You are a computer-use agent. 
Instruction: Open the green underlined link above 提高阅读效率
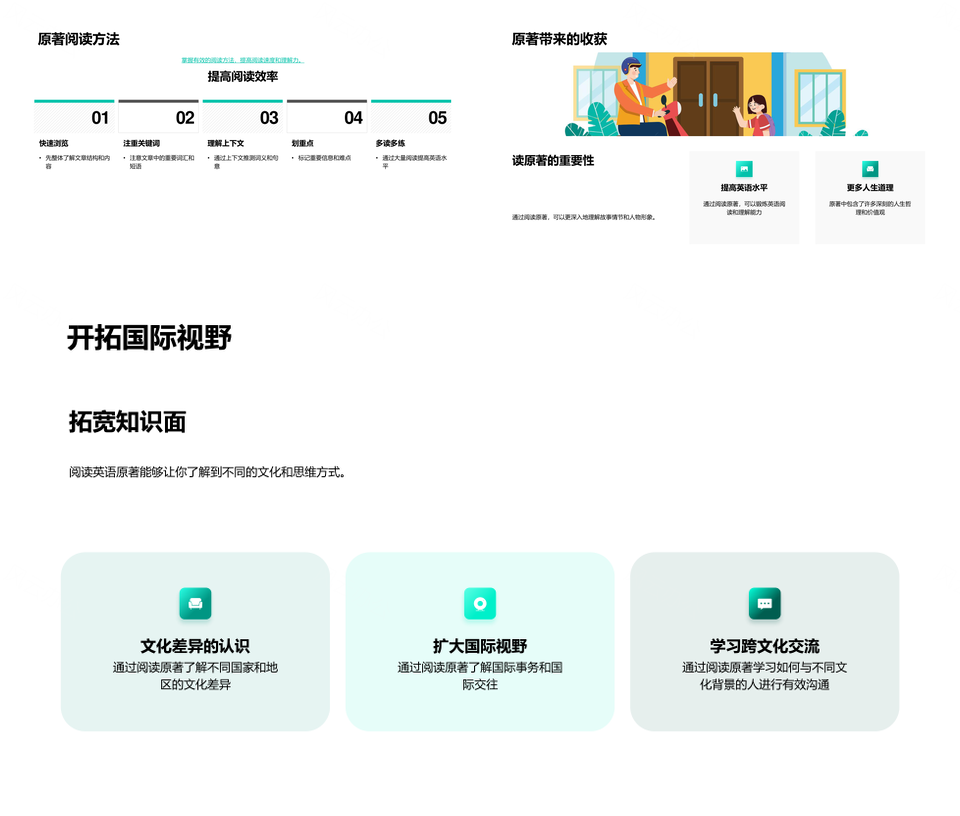(242, 60)
